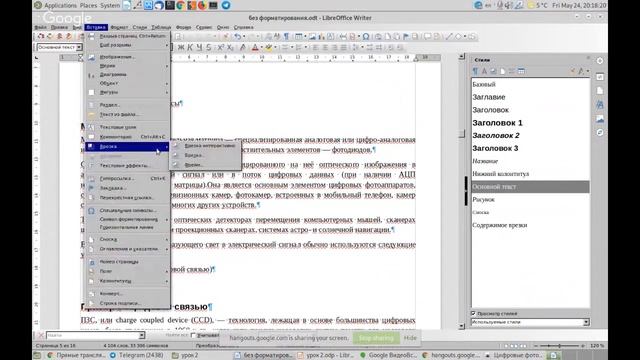Open the 'Формат' menu
Image resolution: width=640 pixels, height=360 pixels.
(119, 27)
